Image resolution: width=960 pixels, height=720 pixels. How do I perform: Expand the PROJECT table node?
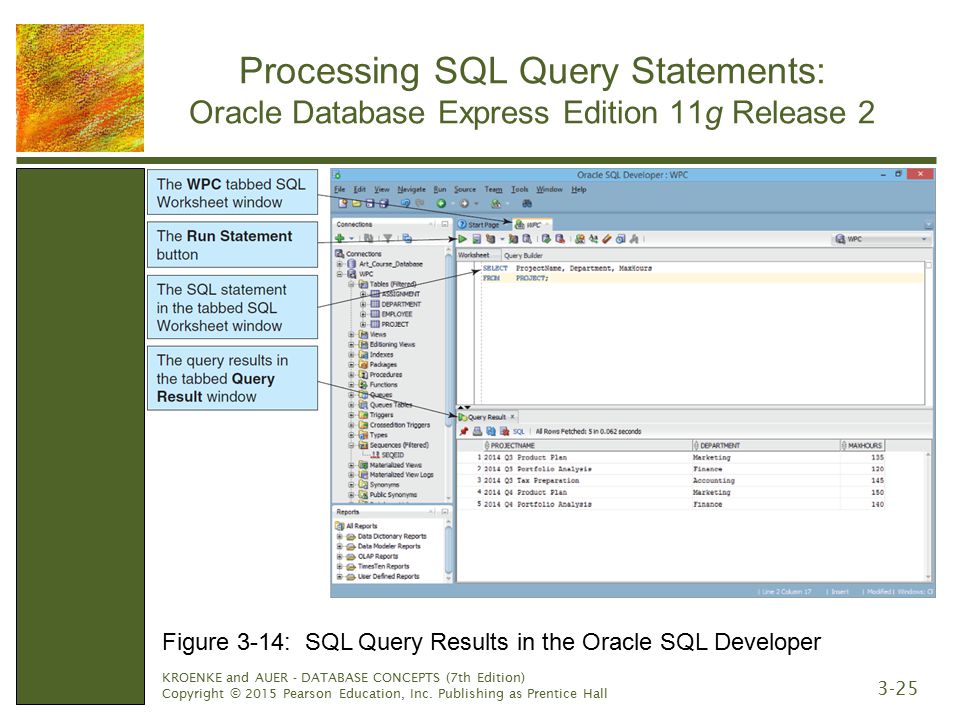tap(363, 324)
